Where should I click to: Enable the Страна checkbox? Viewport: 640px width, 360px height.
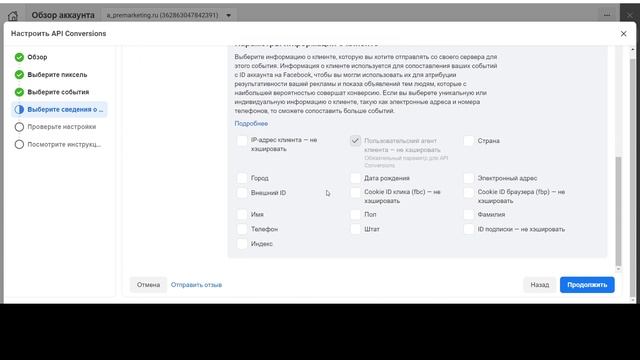[x=469, y=141]
